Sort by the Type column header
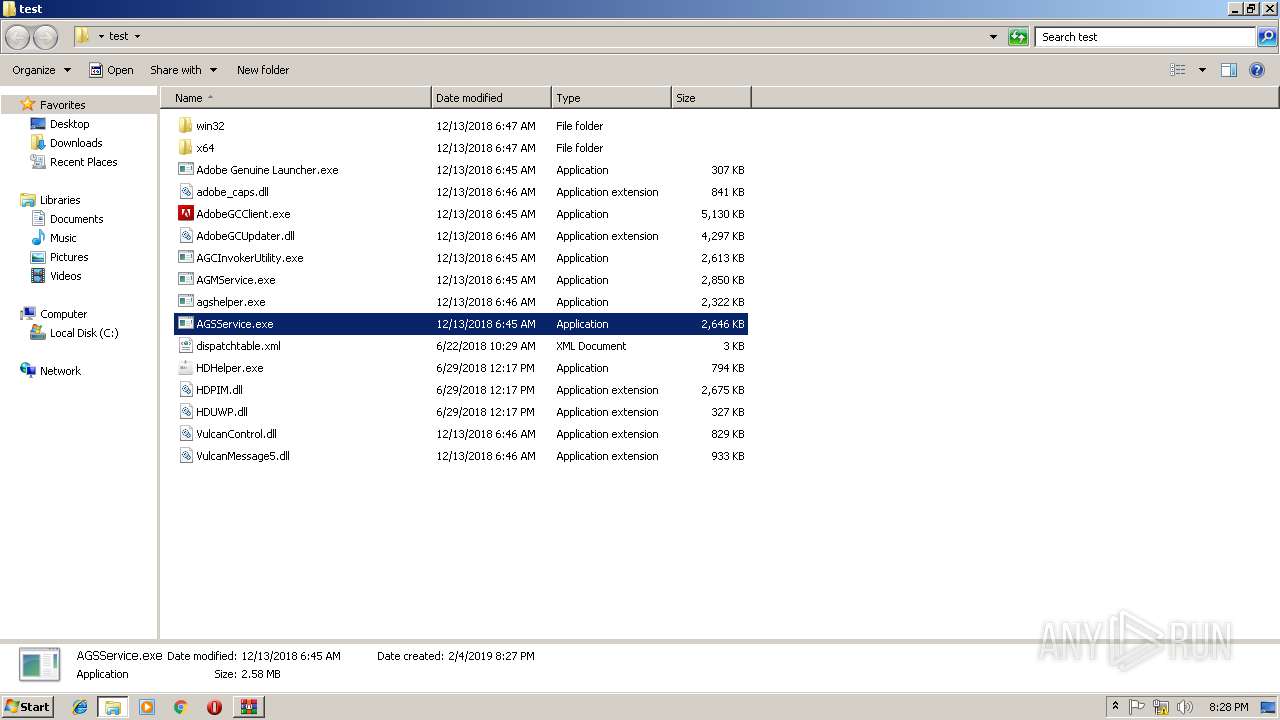 (x=611, y=98)
